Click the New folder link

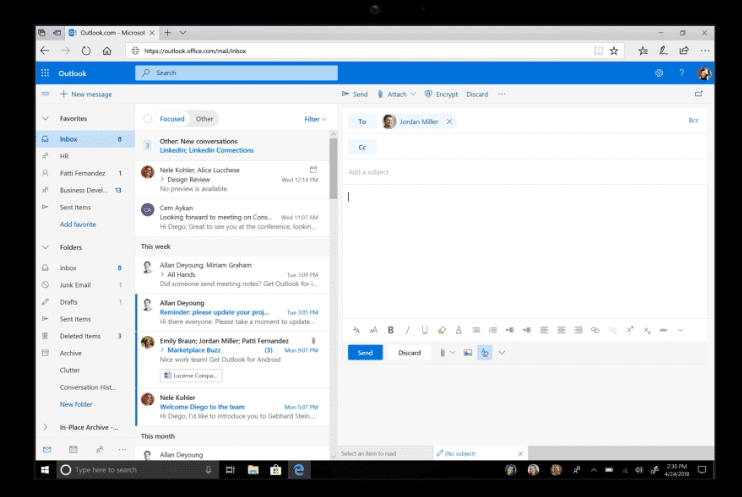coord(76,404)
